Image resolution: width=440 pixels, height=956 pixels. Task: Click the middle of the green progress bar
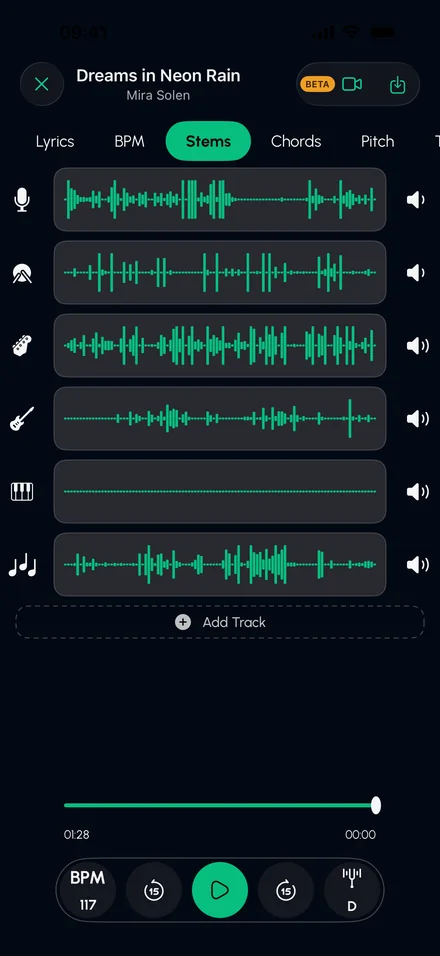tap(220, 805)
